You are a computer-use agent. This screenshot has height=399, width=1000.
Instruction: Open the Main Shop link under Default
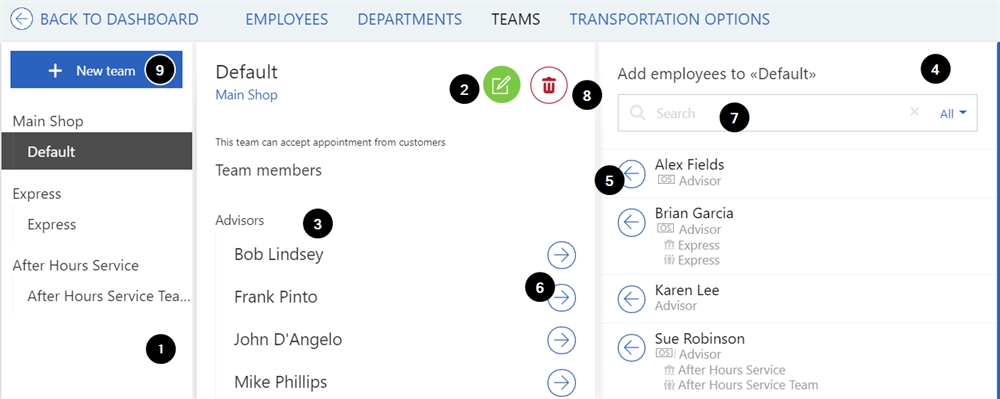pyautogui.click(x=246, y=95)
